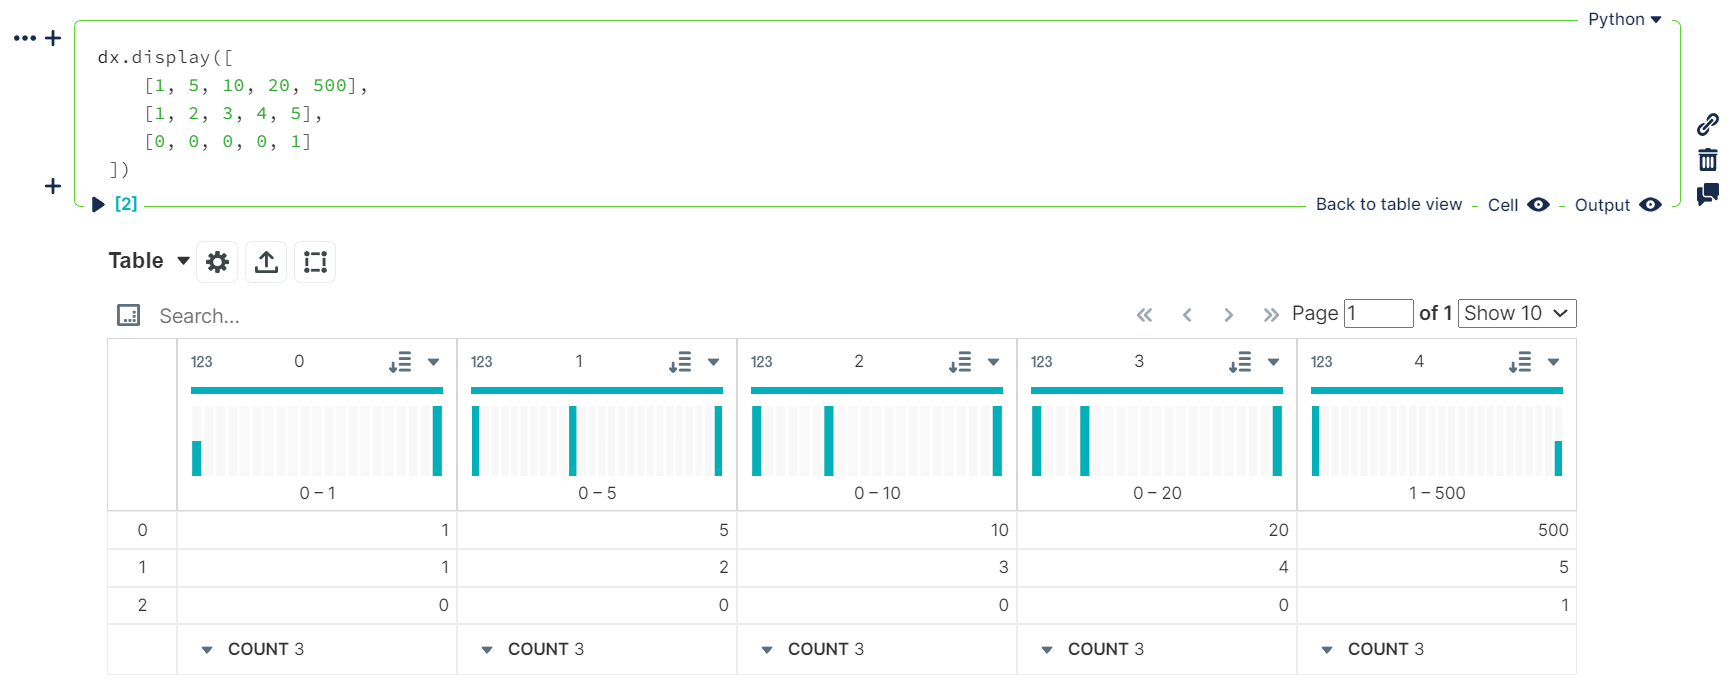Open the cell comments icon
Image resolution: width=1734 pixels, height=686 pixels.
pyautogui.click(x=1708, y=194)
